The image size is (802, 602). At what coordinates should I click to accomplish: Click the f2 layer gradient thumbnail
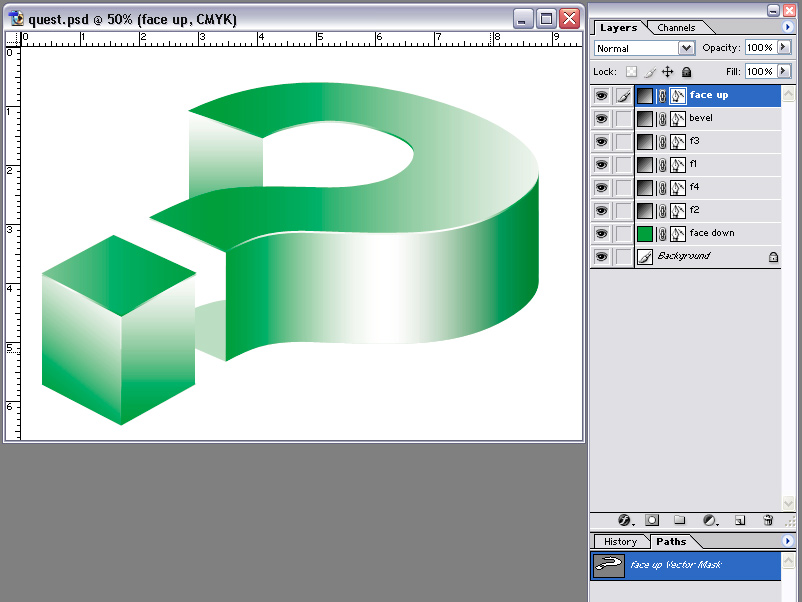pyautogui.click(x=644, y=211)
